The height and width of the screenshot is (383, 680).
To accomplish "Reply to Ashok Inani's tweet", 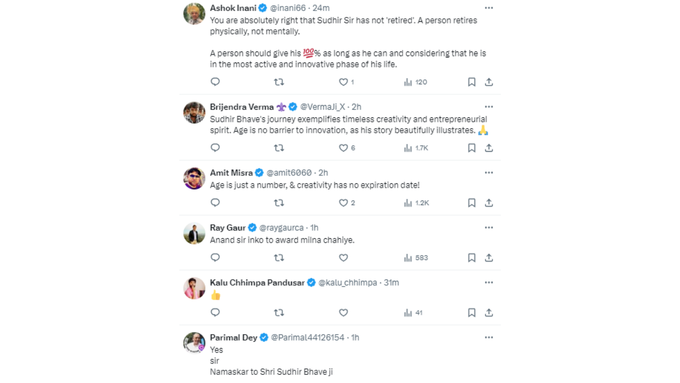I will pos(215,82).
